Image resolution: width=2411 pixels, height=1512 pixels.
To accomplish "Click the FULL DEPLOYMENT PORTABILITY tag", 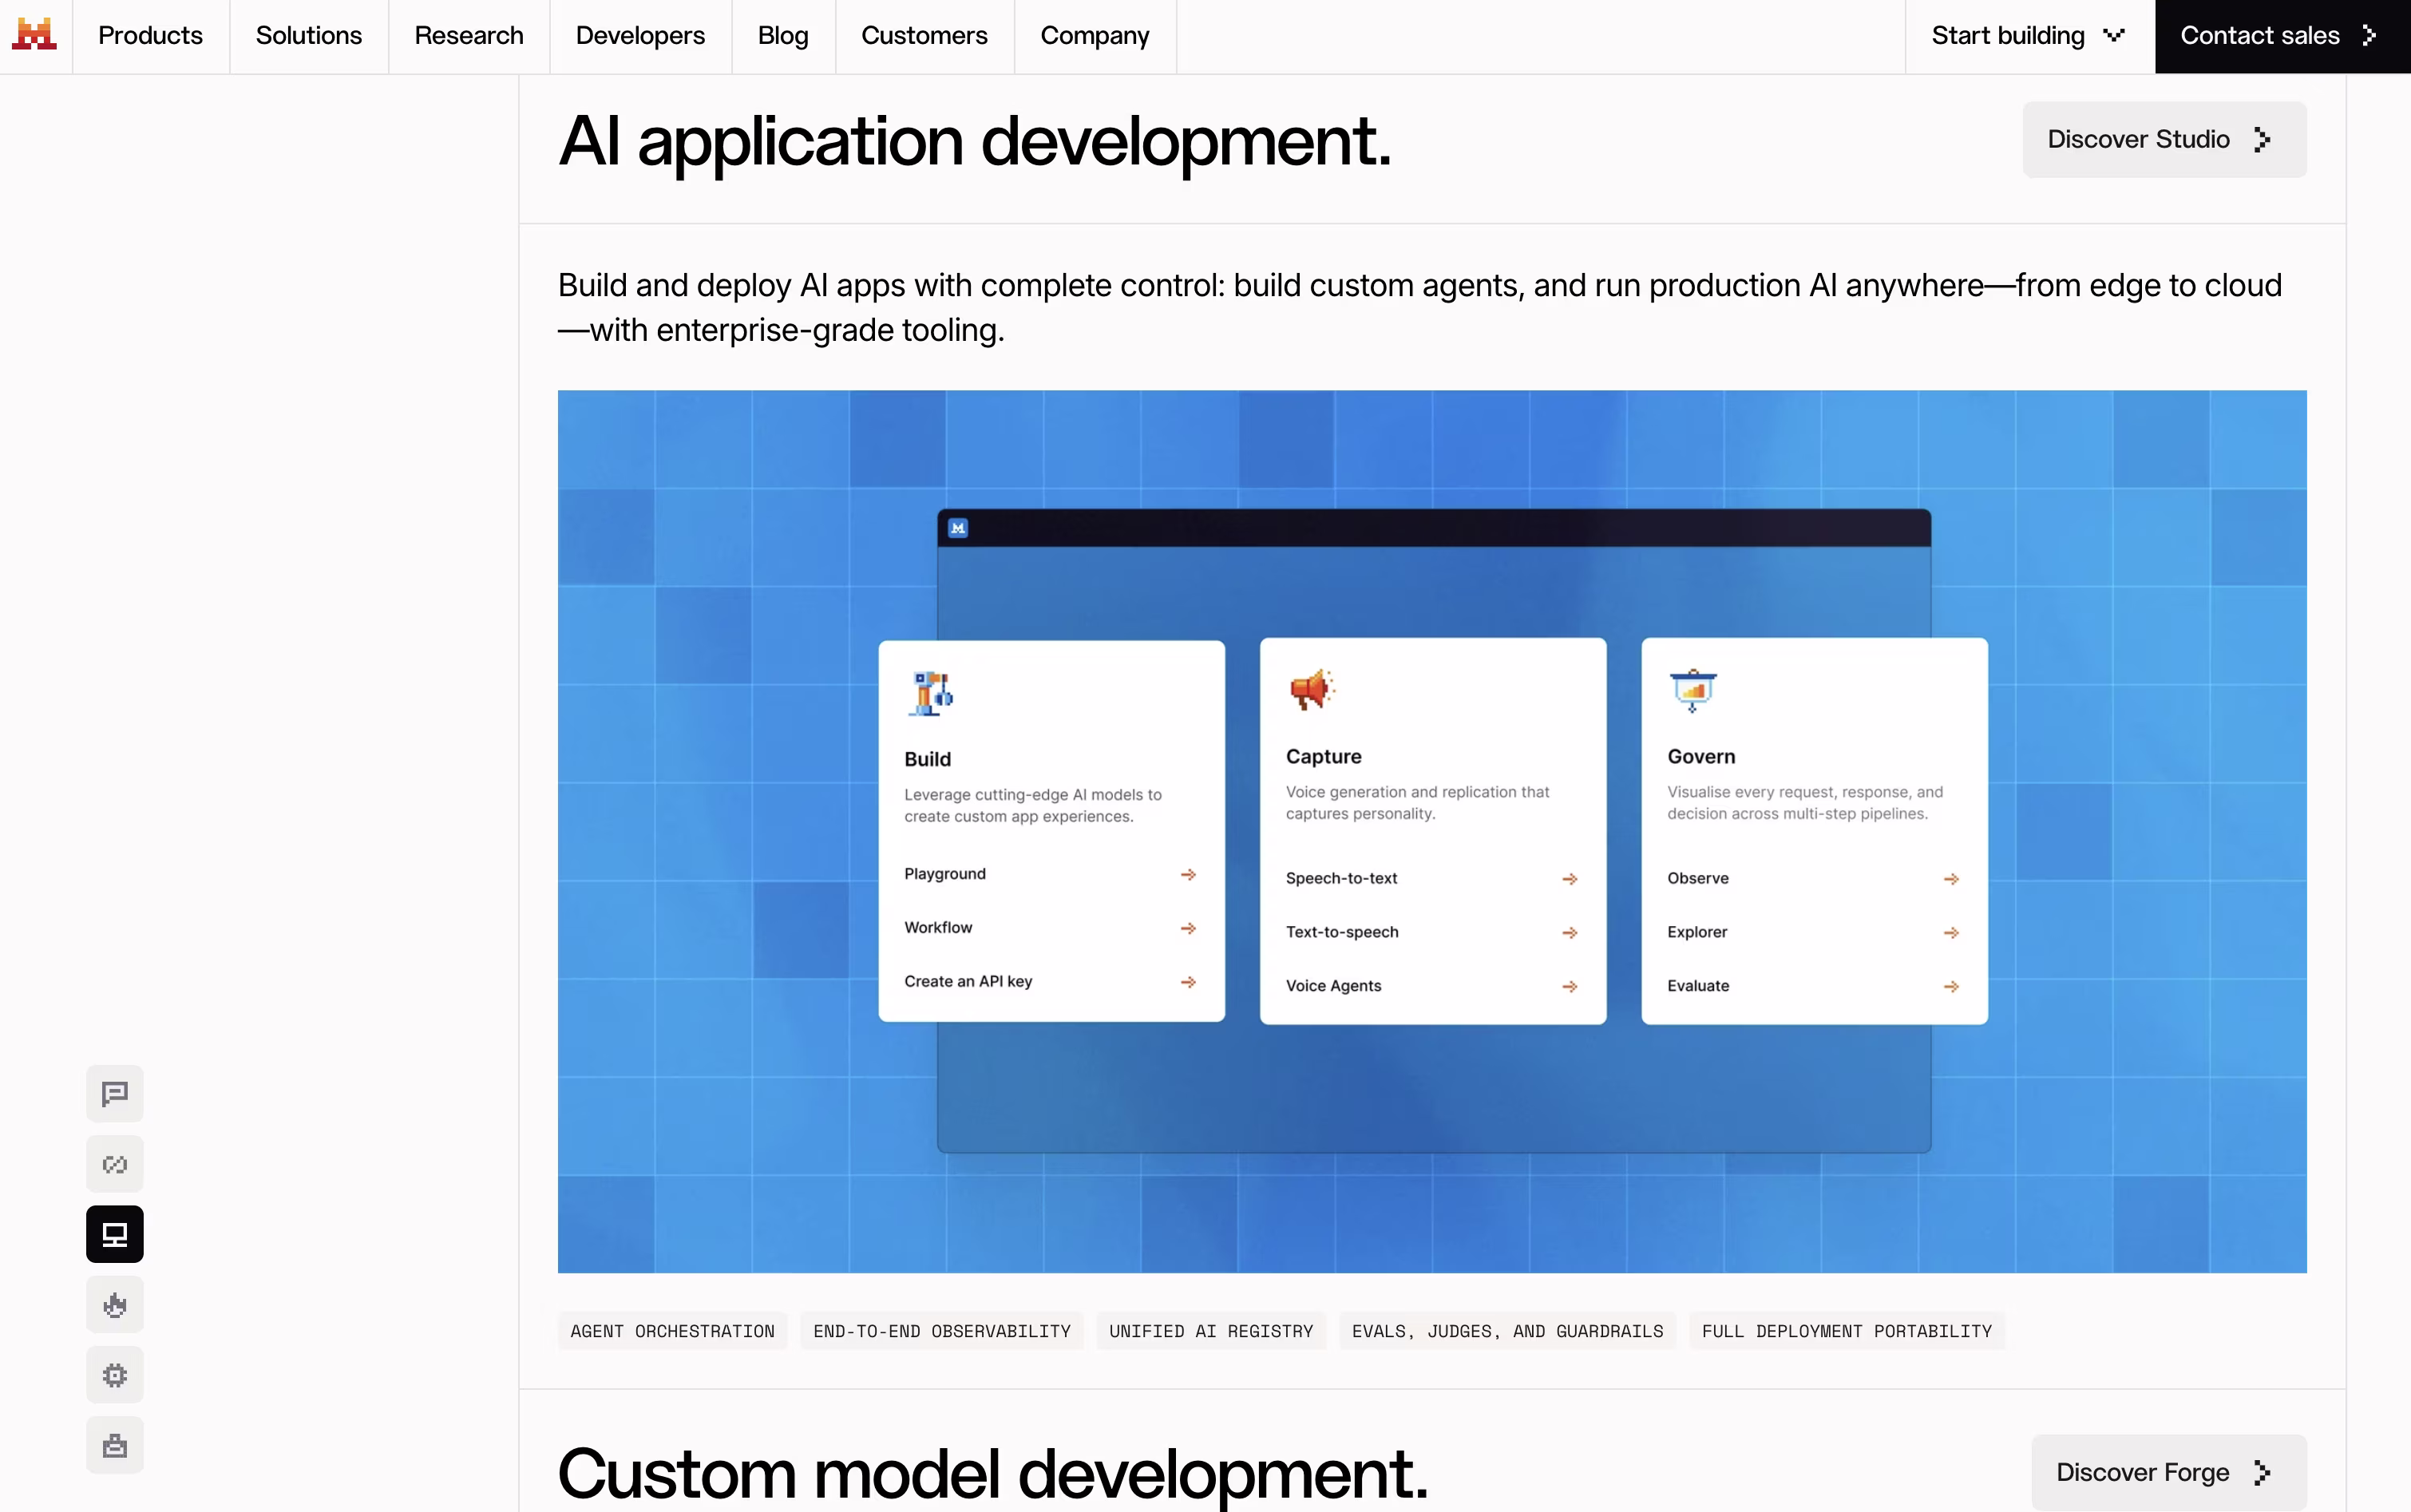I will 1847,1331.
